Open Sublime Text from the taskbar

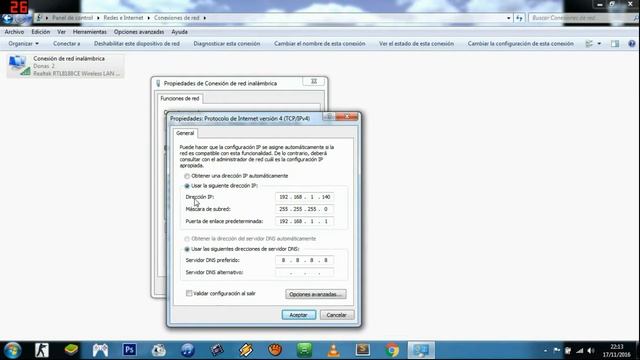tap(363, 350)
